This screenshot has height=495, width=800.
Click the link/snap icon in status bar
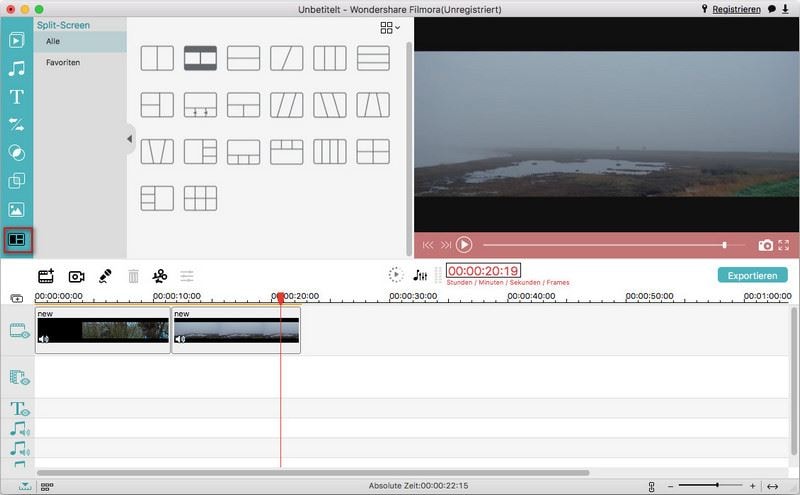652,486
